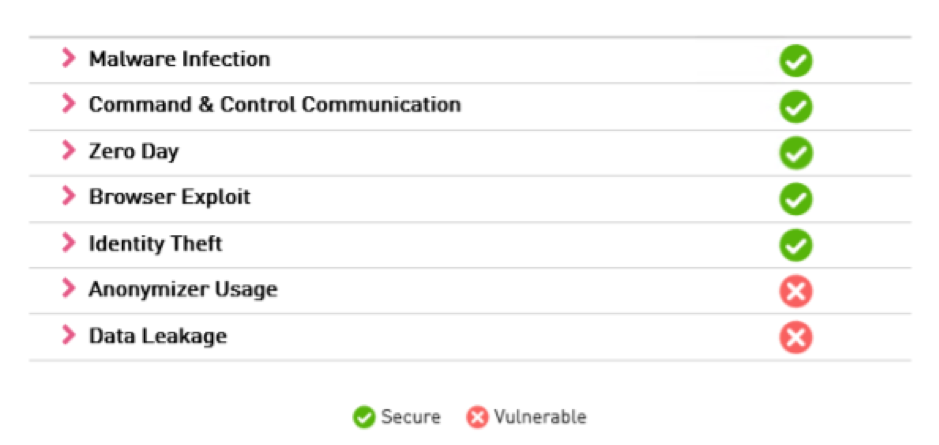Click the Vulnerable legend label
Screen dimensions: 939x445
tap(540, 417)
